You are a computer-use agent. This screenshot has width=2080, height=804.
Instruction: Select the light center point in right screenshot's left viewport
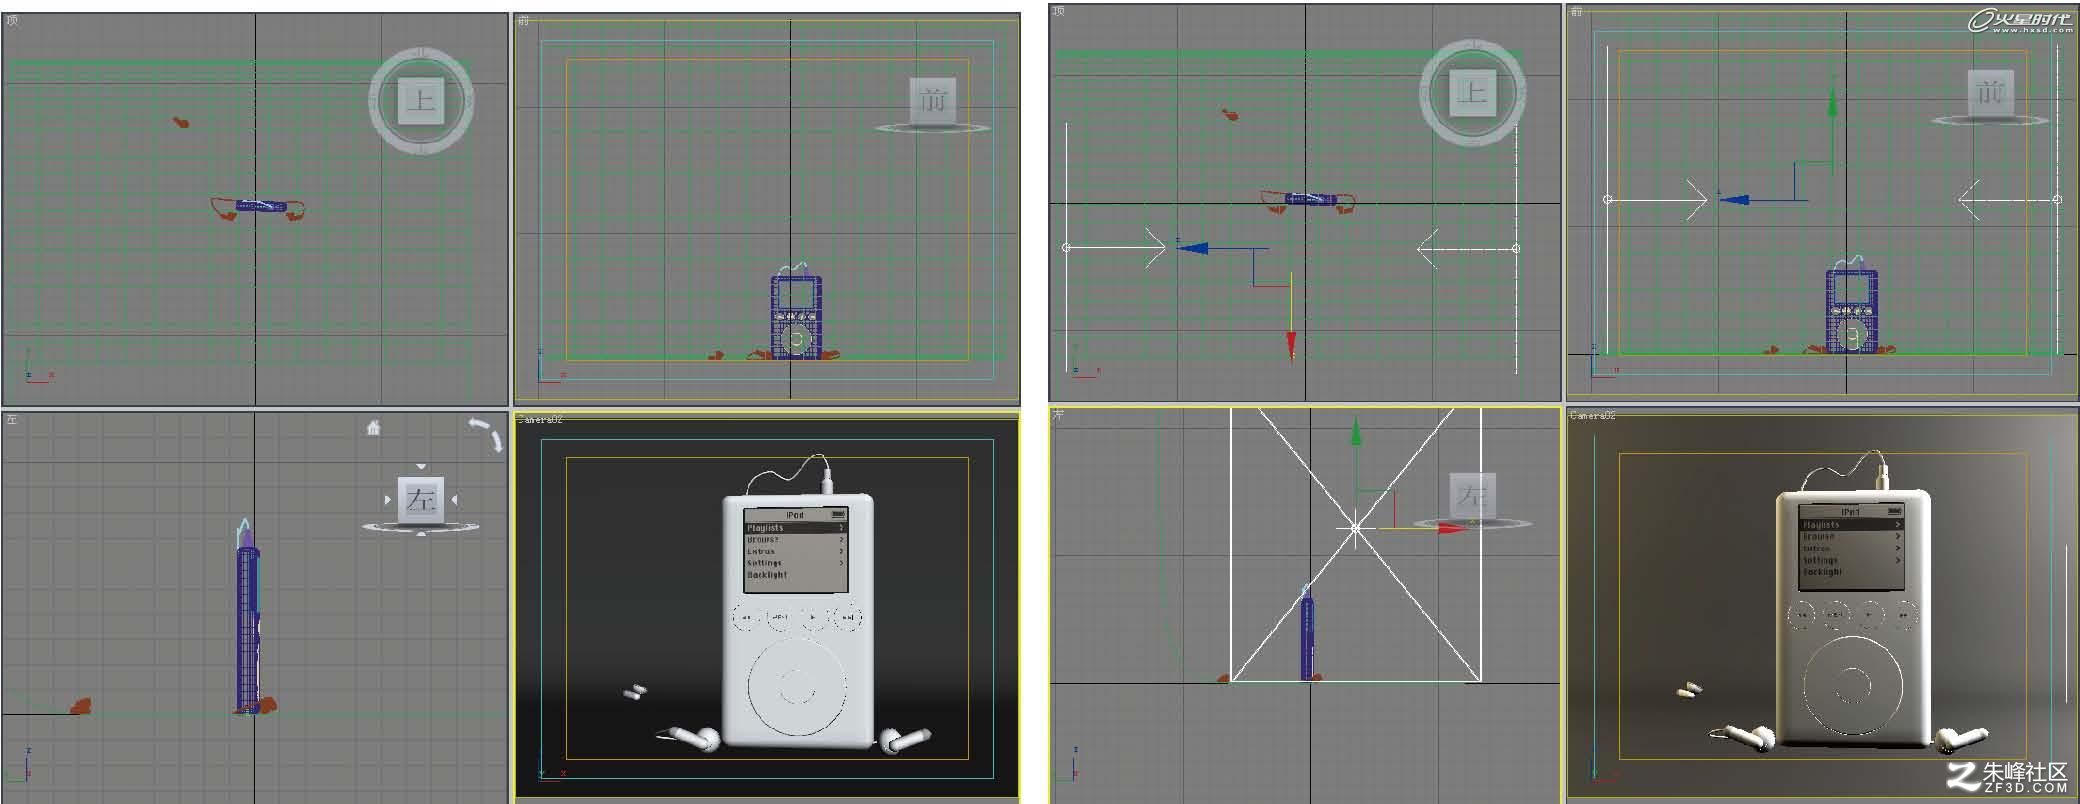click(x=1355, y=528)
